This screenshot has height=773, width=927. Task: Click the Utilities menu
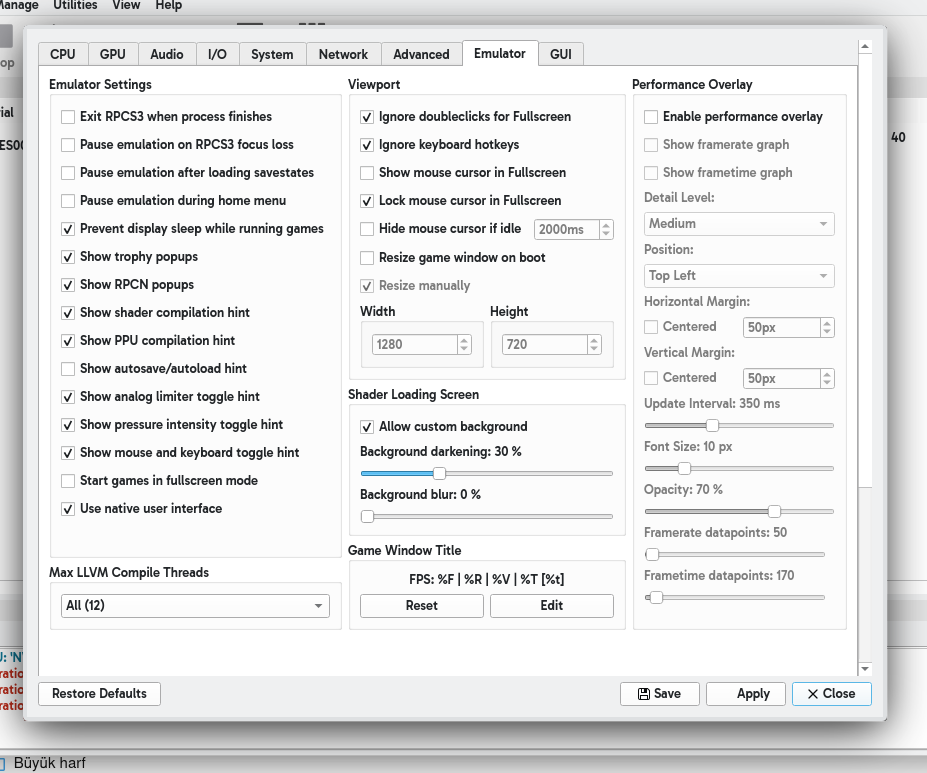click(x=75, y=5)
